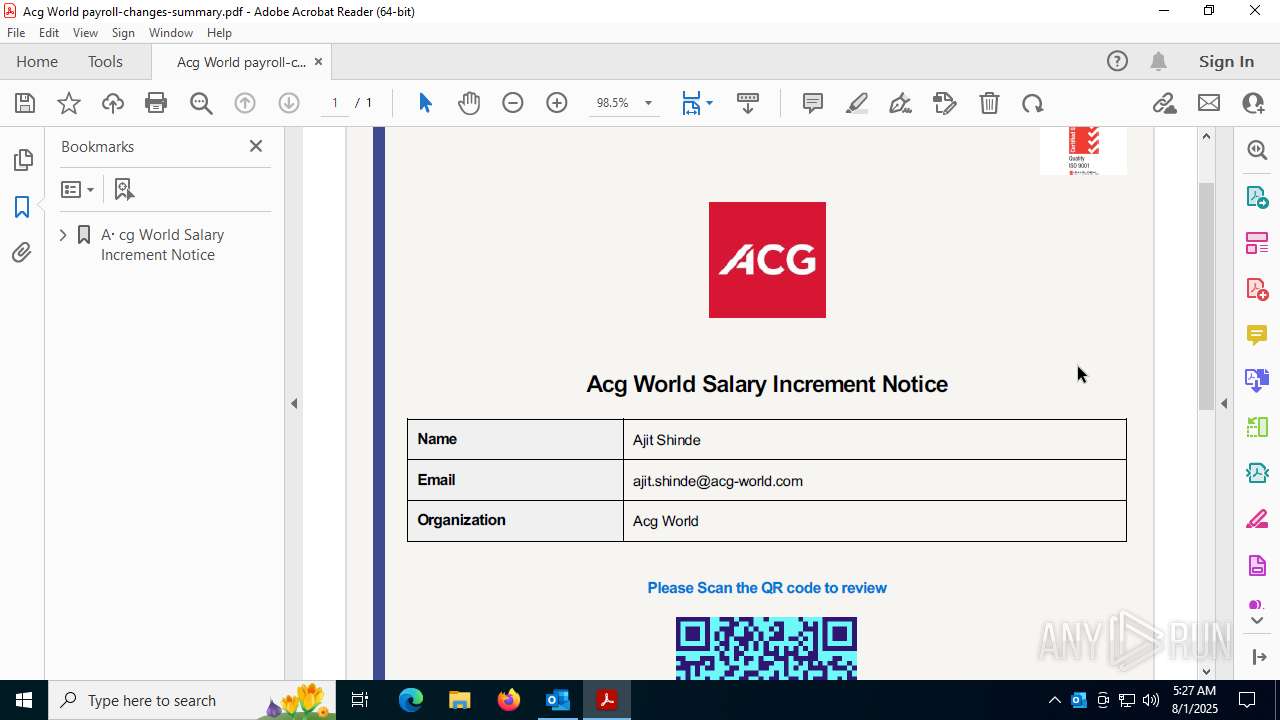Zoom out with the minus button
Viewport: 1280px width, 720px height.
(513, 103)
